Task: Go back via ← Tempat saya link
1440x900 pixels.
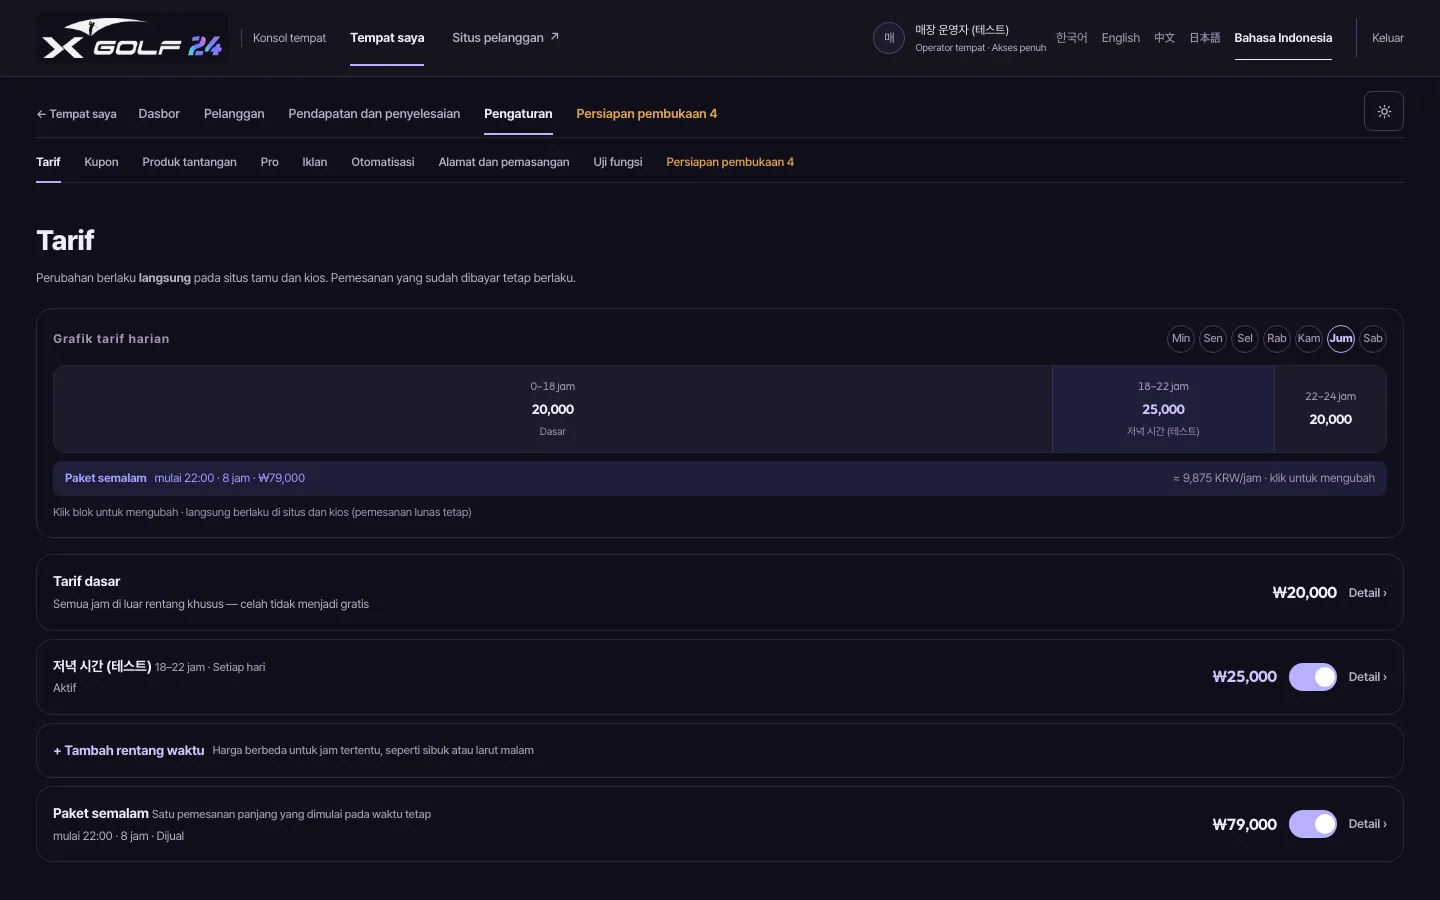Action: [x=76, y=114]
